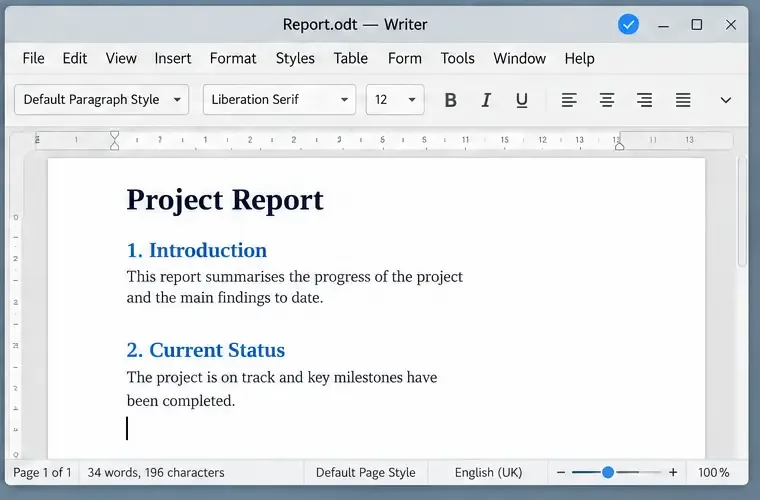
Task: Click the 100% zoom level
Action: pyautogui.click(x=713, y=472)
